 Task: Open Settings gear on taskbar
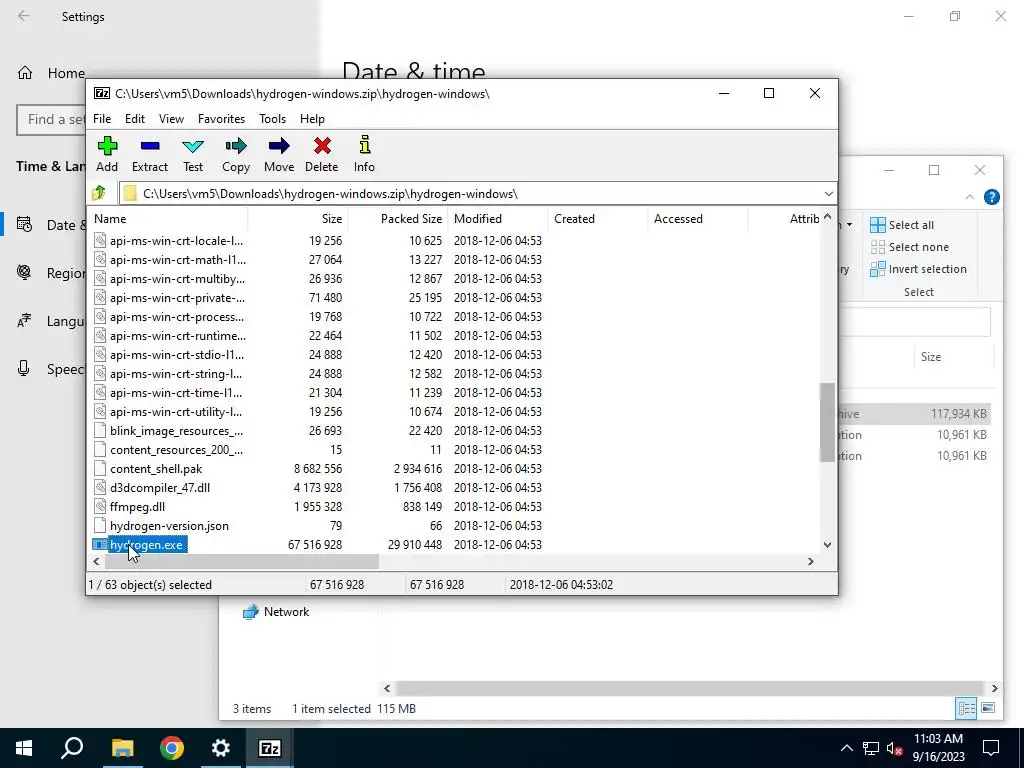click(x=221, y=748)
